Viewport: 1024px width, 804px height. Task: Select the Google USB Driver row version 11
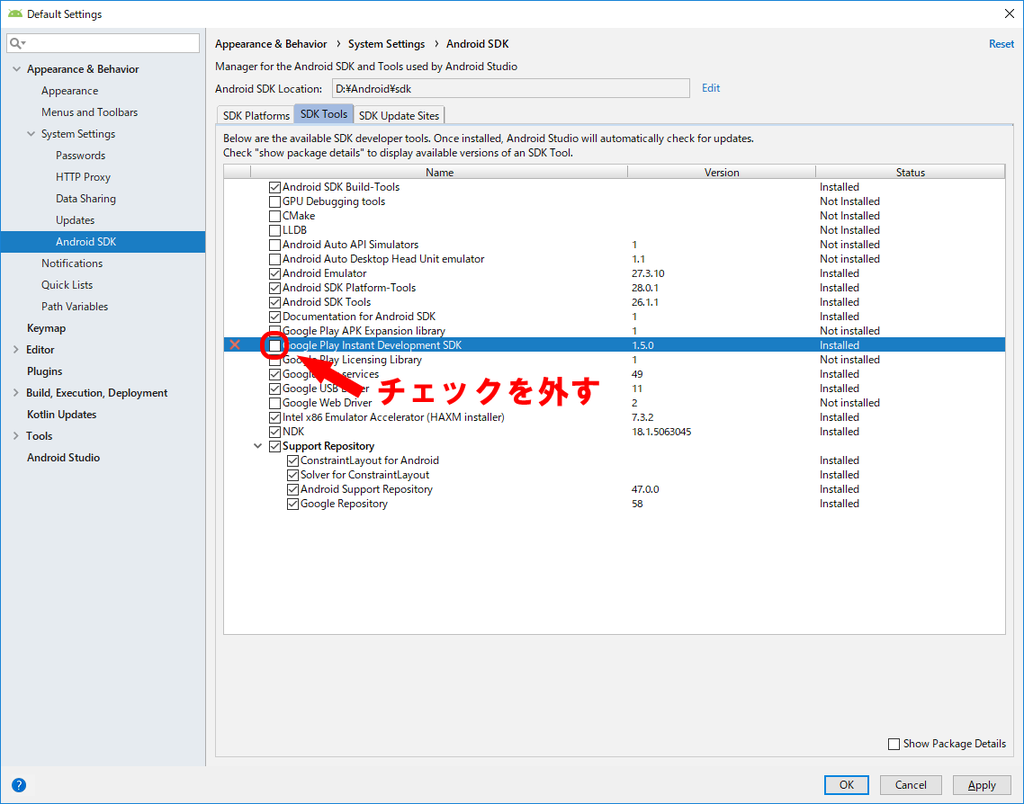click(614, 389)
